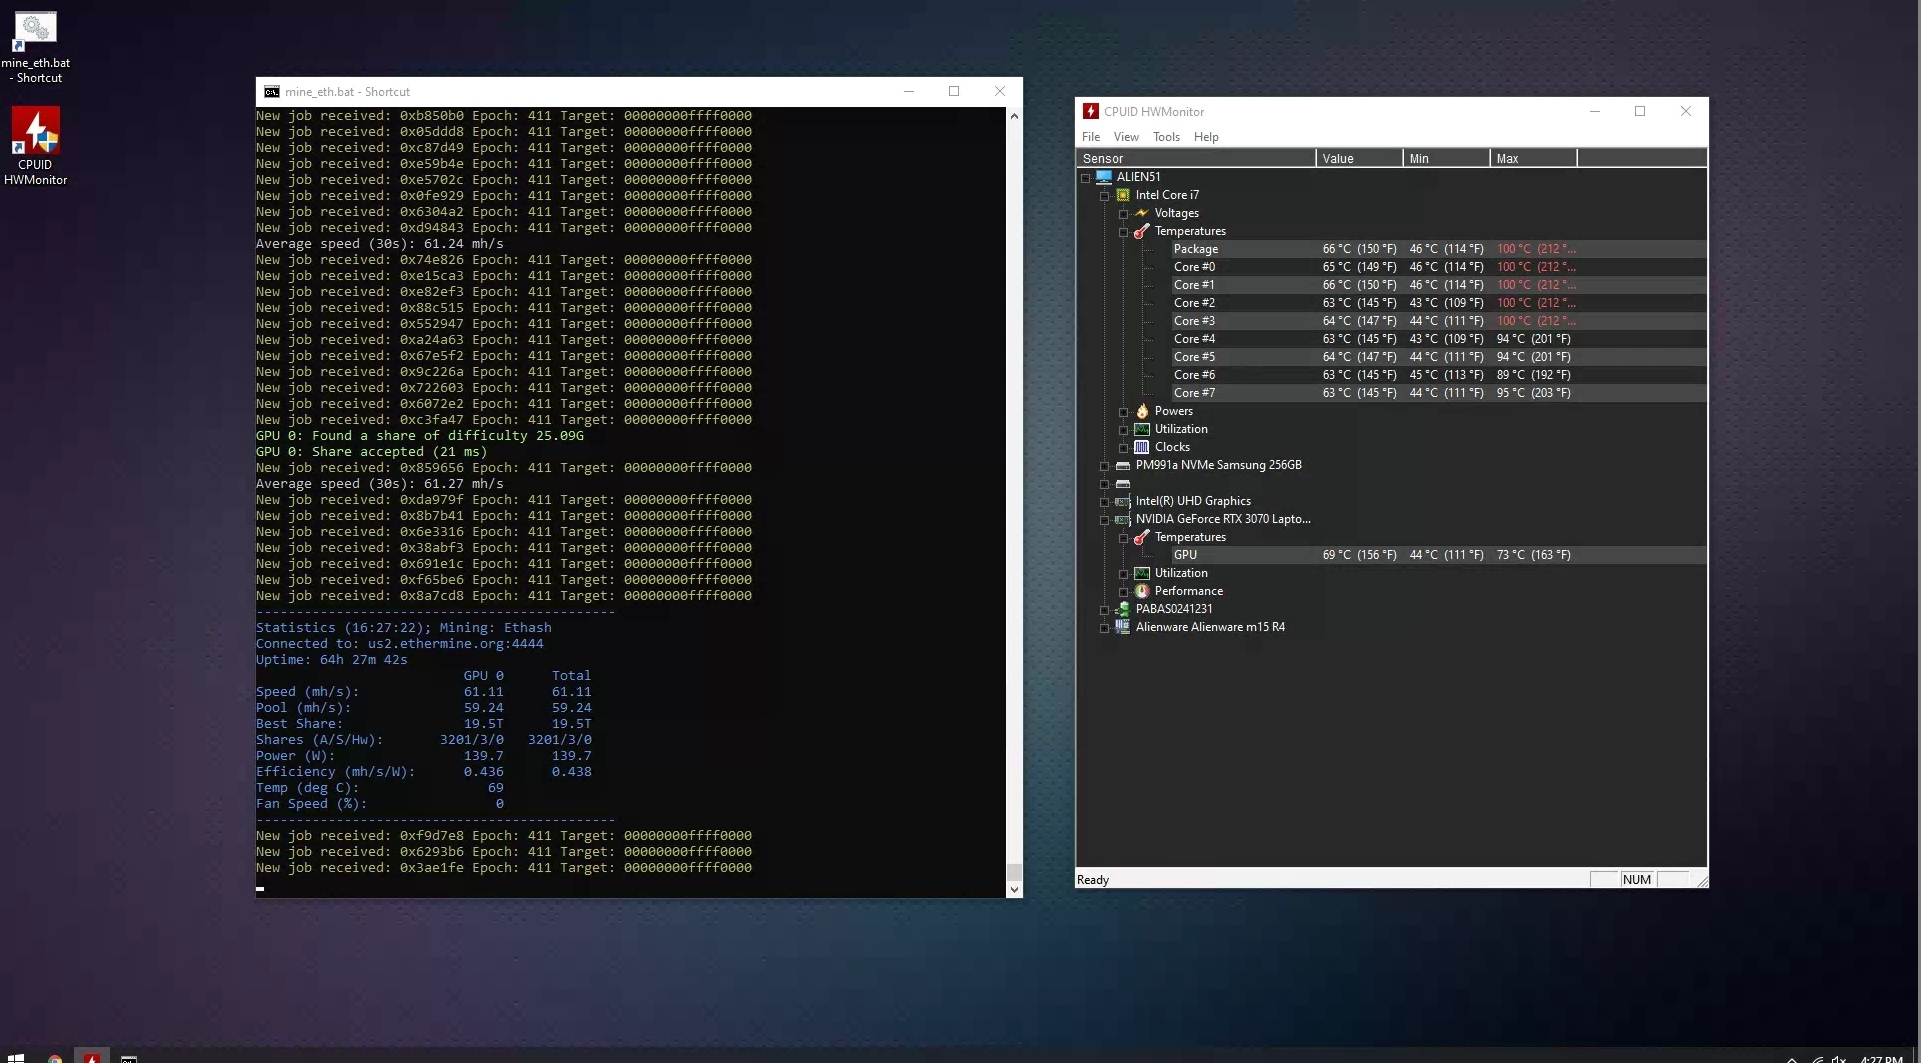
Task: Expand the Intel(R) UHD Graphics node
Action: (1104, 502)
